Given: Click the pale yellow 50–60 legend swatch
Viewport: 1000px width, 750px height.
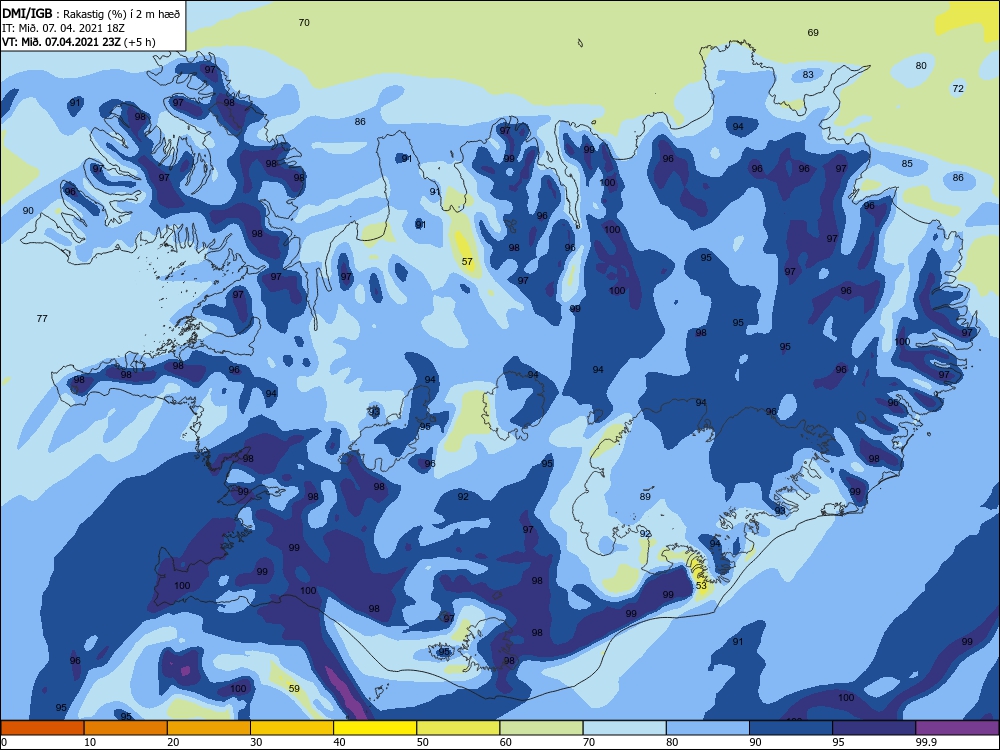Looking at the screenshot, I should pos(458,728).
